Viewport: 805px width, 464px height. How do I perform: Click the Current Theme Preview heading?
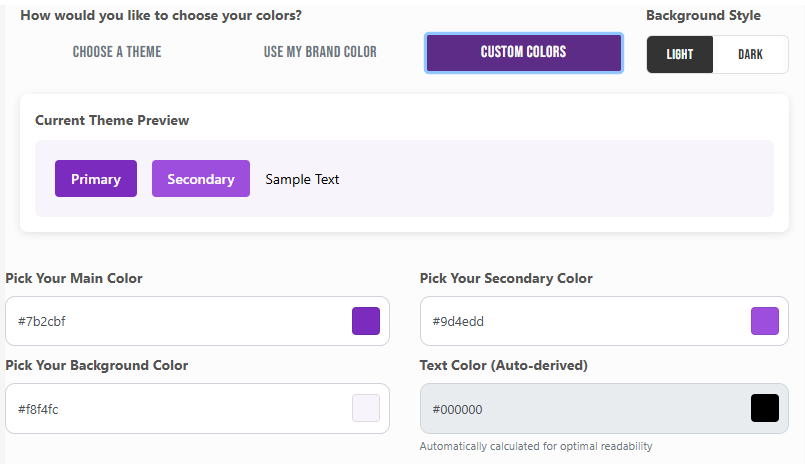(x=112, y=120)
